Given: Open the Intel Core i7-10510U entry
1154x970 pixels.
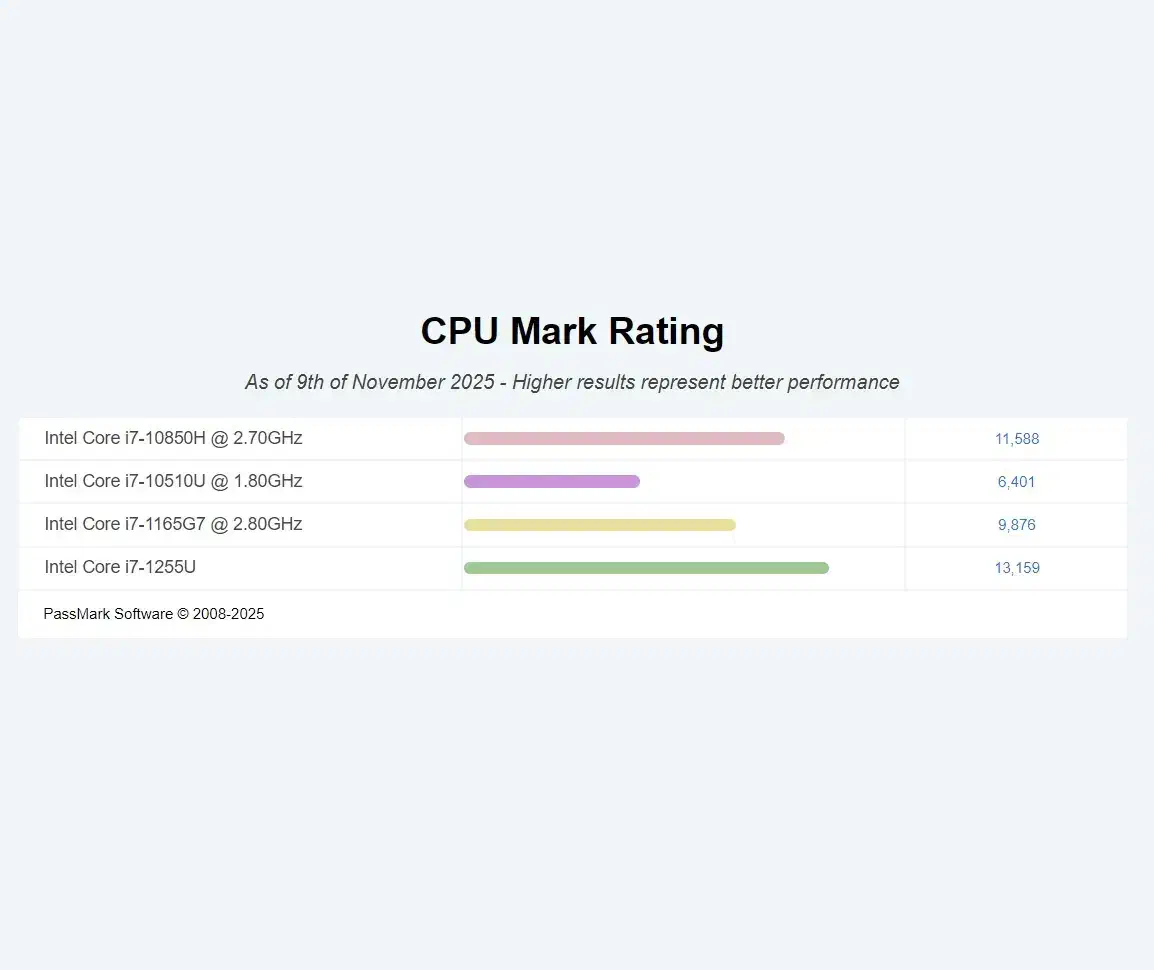Looking at the screenshot, I should coord(173,481).
